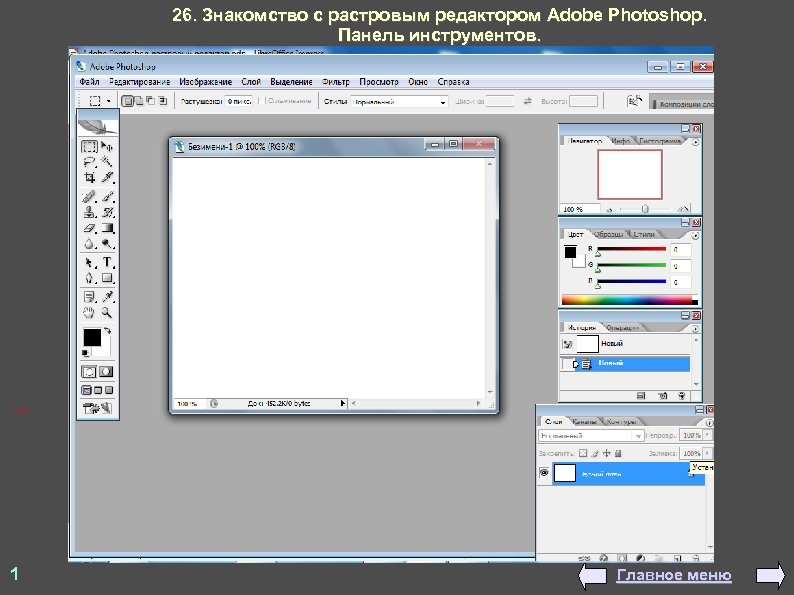Select the Slice tool
Viewport: 794px width, 595px height.
(107, 178)
